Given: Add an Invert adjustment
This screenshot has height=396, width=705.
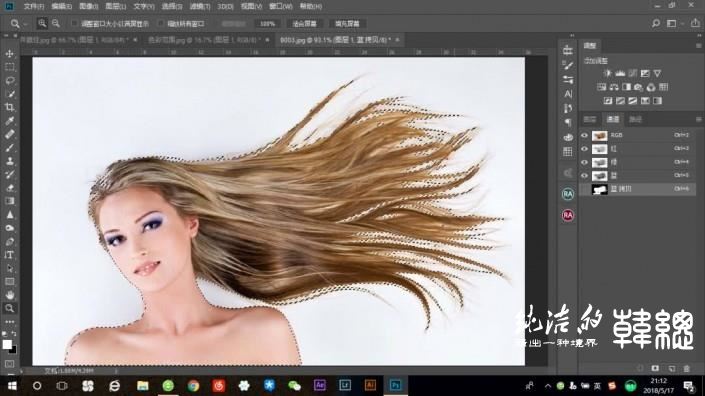Looking at the screenshot, I should [608, 101].
